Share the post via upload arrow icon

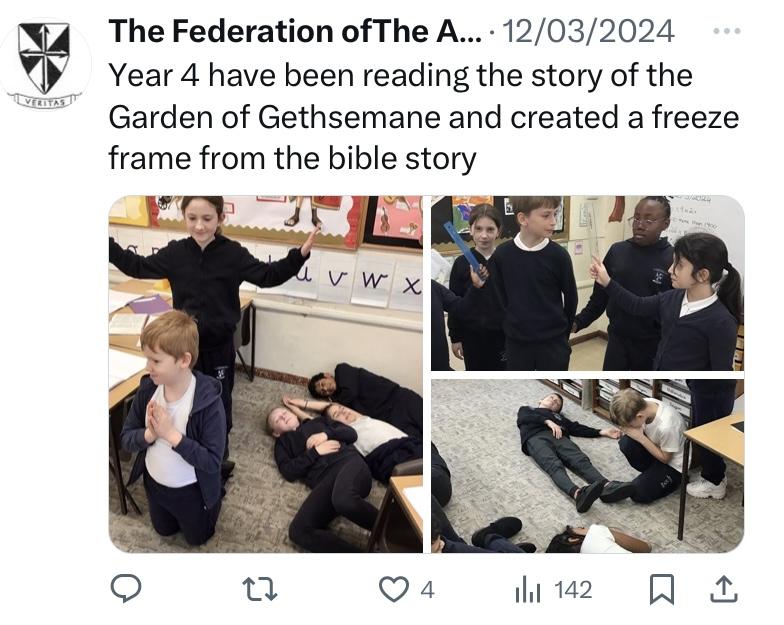724,589
